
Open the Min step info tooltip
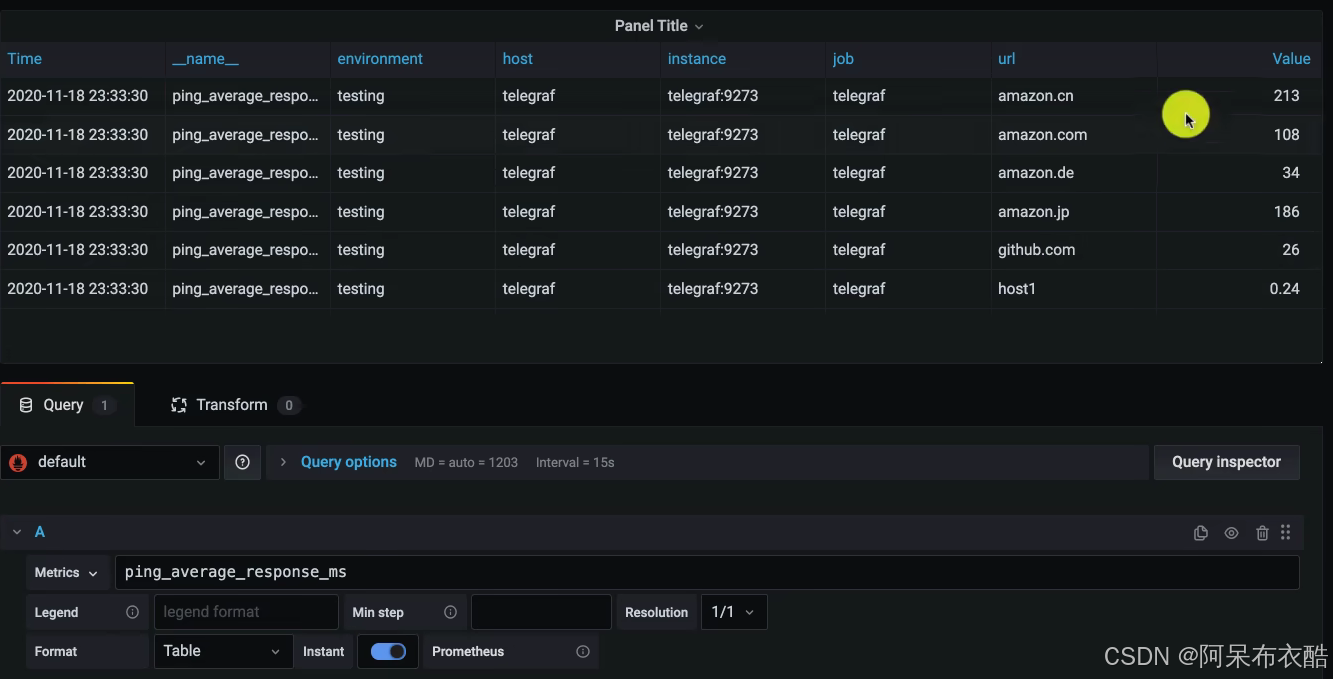click(x=450, y=611)
